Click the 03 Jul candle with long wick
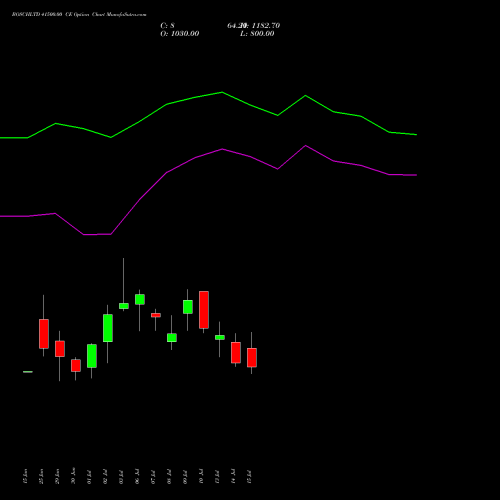 tap(124, 306)
